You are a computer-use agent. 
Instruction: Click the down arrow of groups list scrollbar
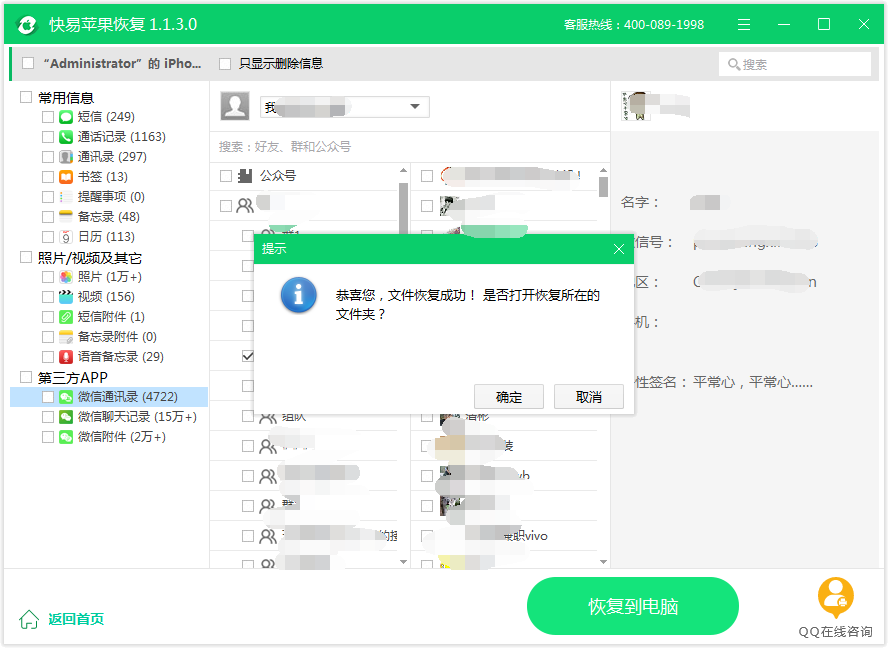(x=404, y=562)
